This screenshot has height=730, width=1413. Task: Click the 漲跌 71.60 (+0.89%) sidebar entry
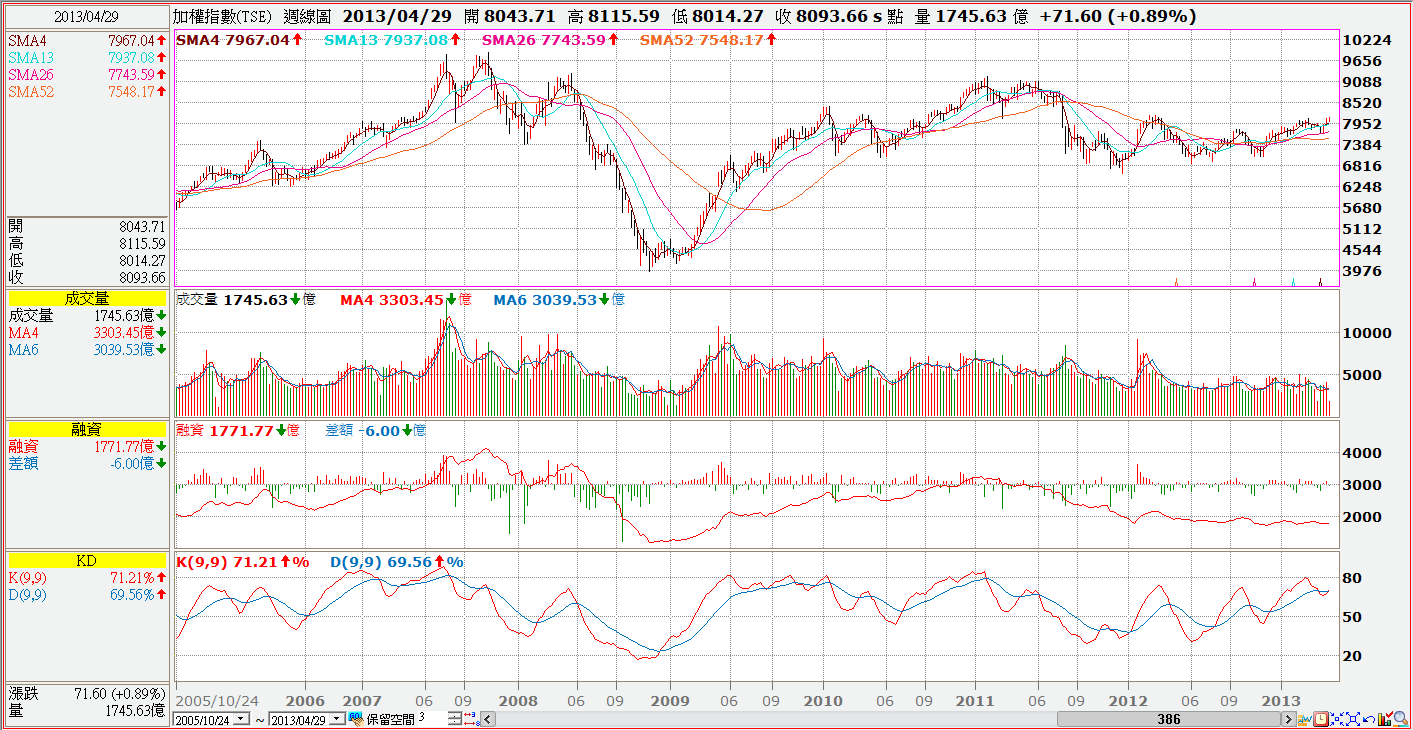pos(87,693)
